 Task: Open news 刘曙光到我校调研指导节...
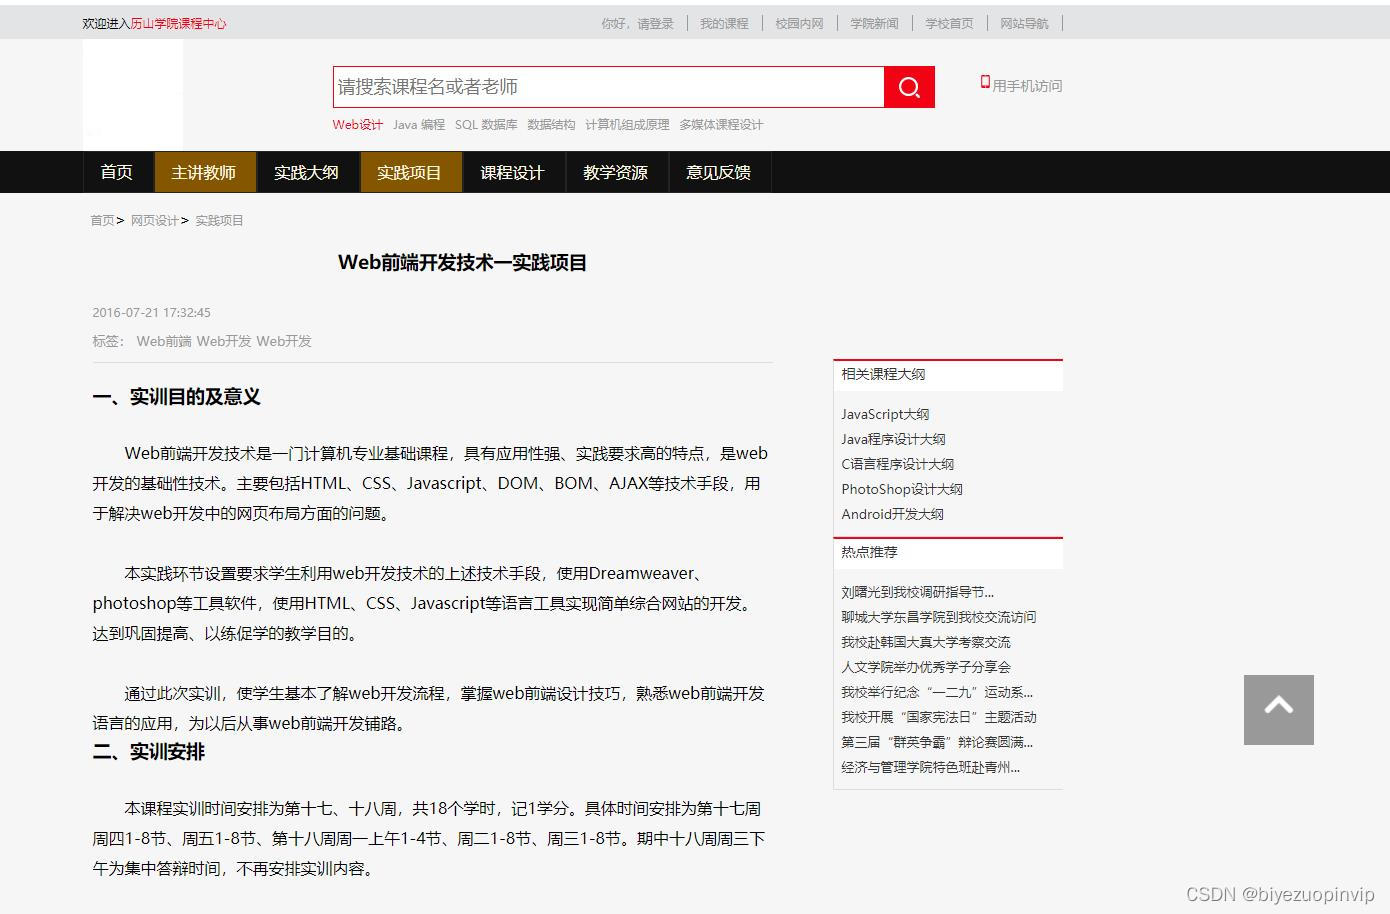point(917,592)
